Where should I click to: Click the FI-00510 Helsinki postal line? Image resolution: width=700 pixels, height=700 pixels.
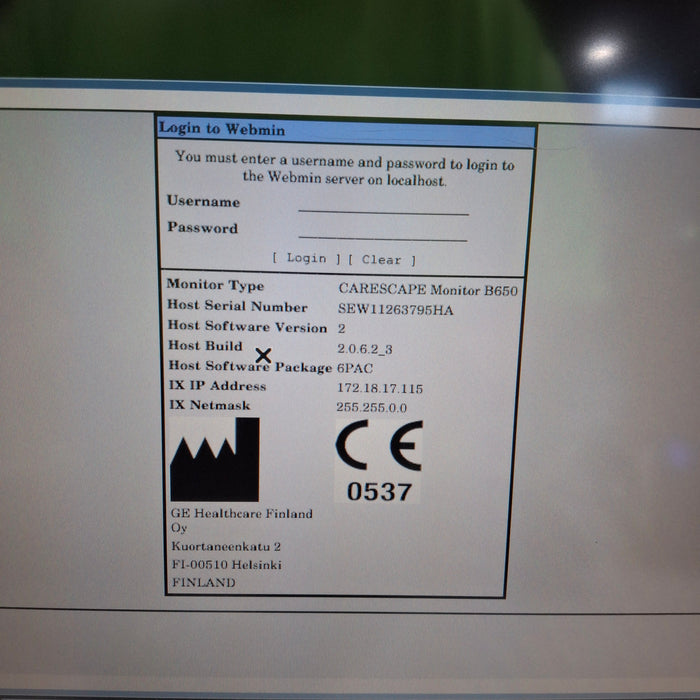pos(226,565)
